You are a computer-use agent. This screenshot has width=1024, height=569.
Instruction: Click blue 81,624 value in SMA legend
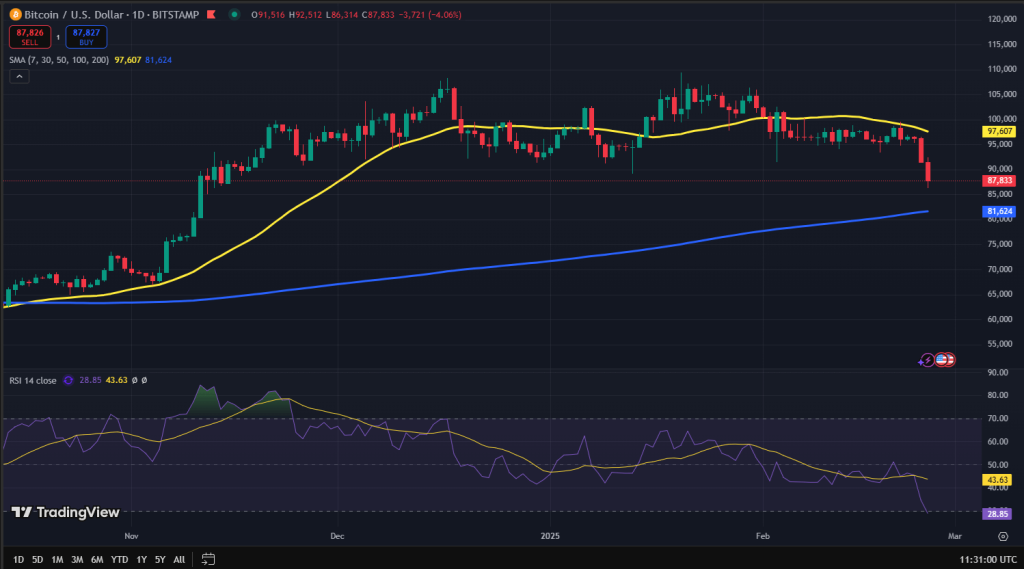(159, 60)
